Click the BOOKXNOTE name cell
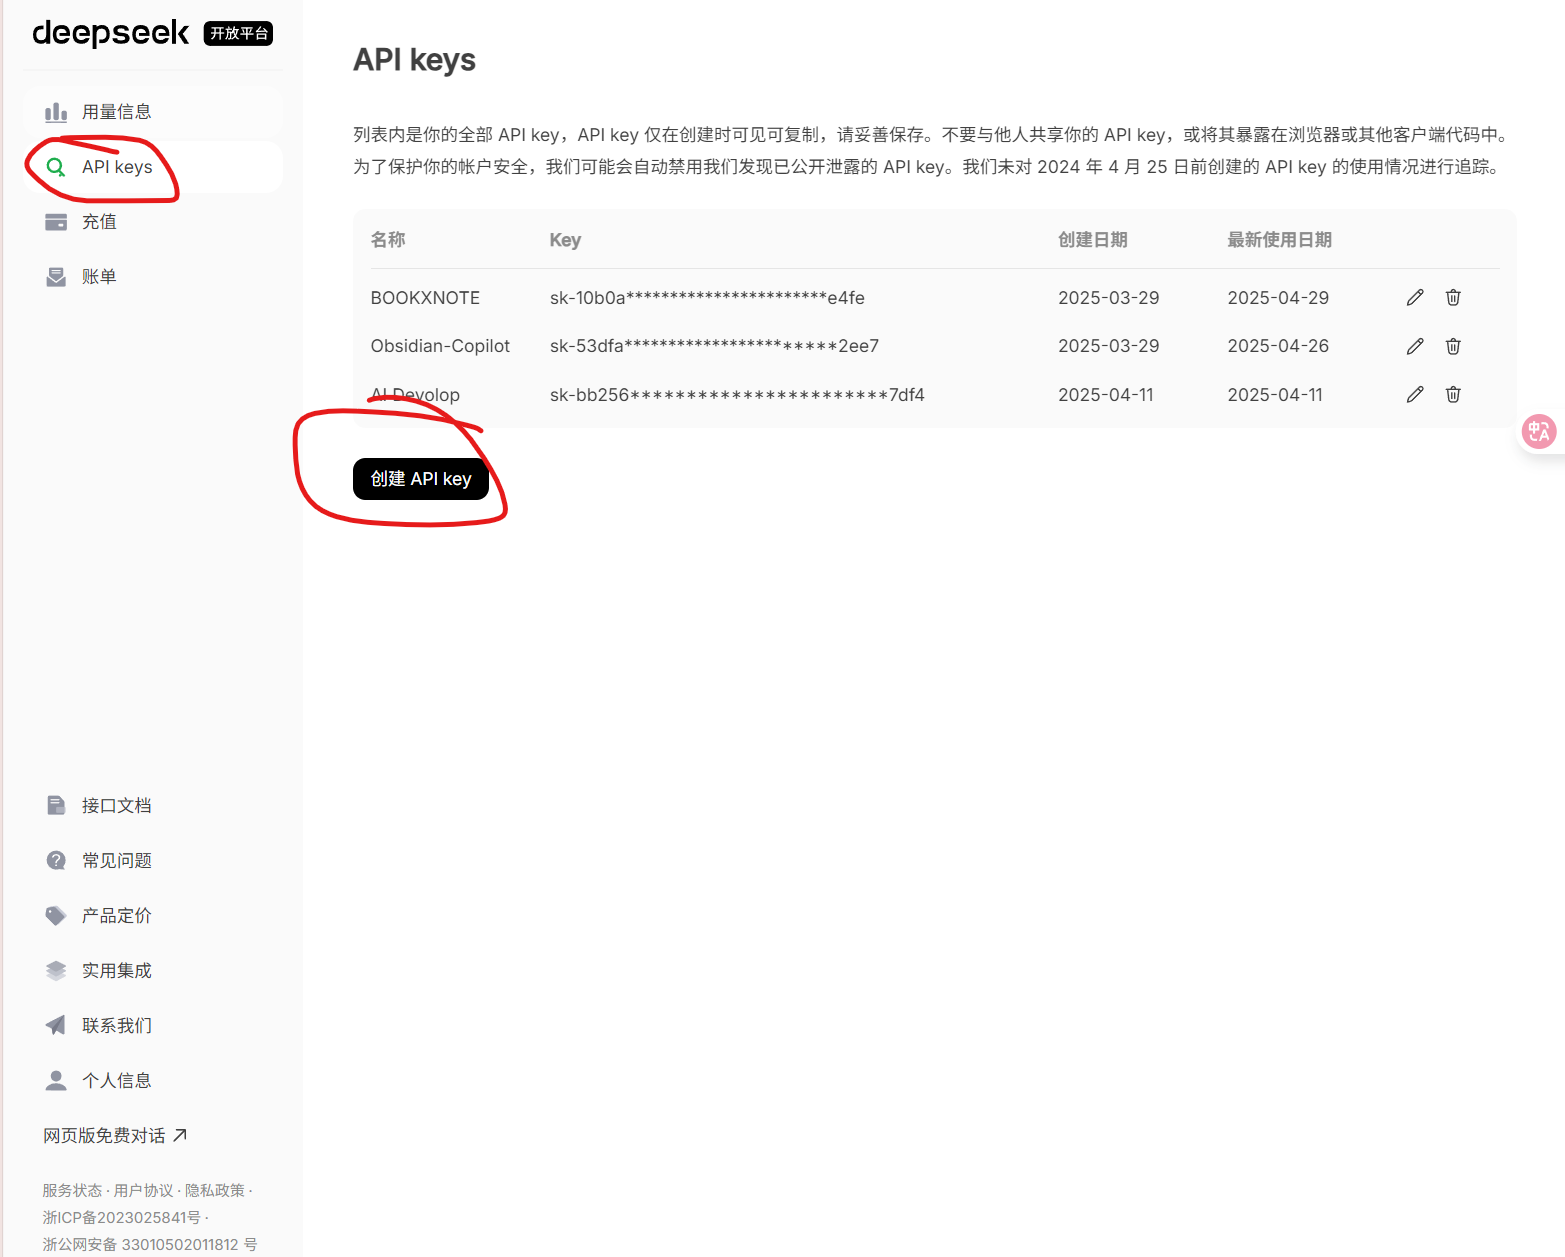The image size is (1565, 1257). tap(425, 298)
